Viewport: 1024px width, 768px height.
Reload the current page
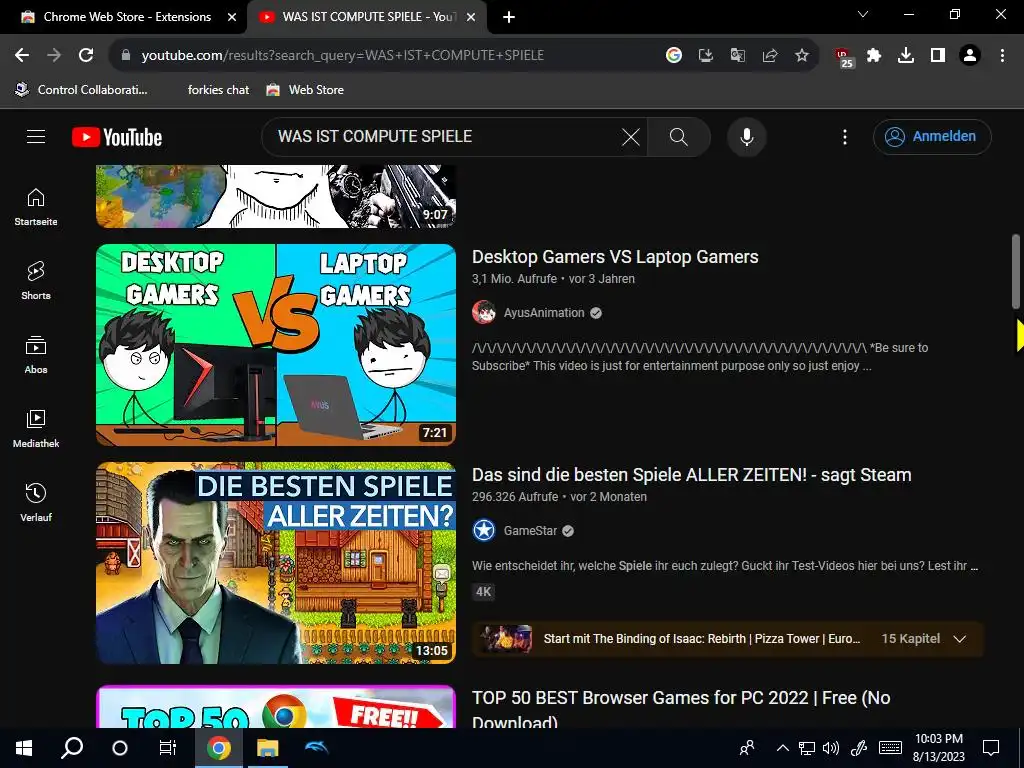coord(86,55)
